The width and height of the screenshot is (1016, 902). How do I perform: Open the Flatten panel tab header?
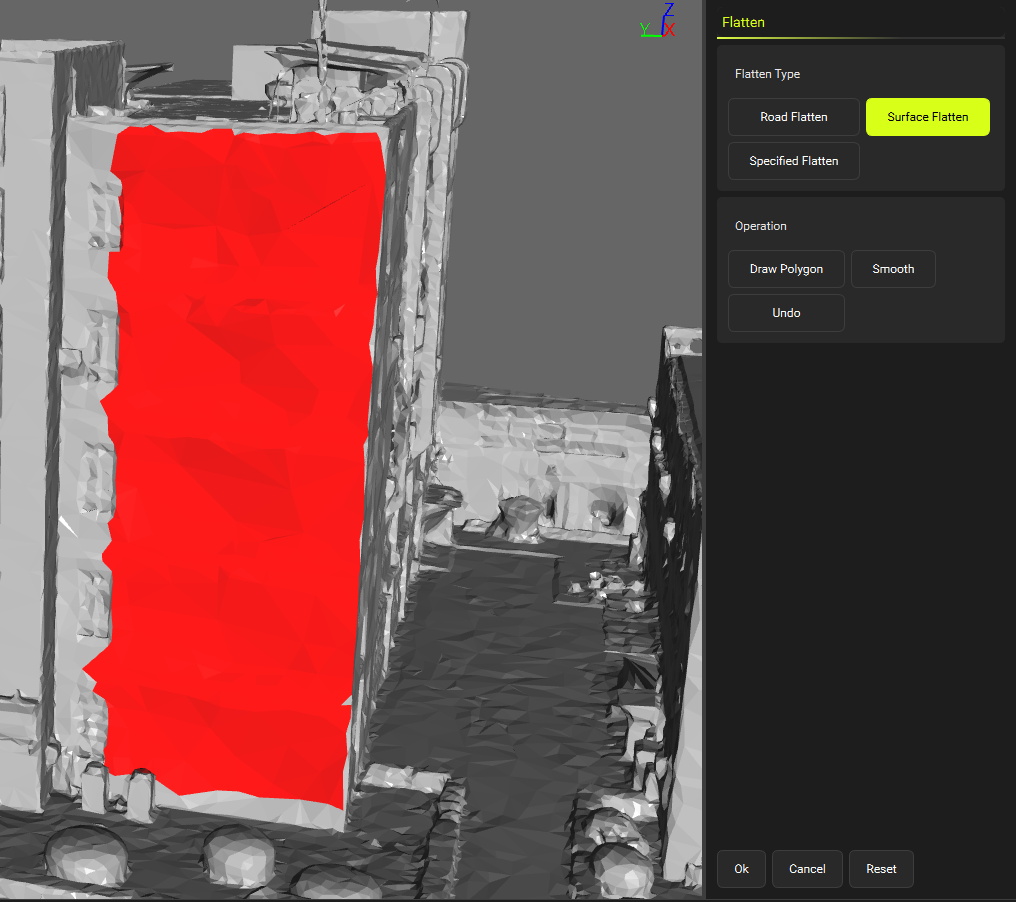click(743, 22)
